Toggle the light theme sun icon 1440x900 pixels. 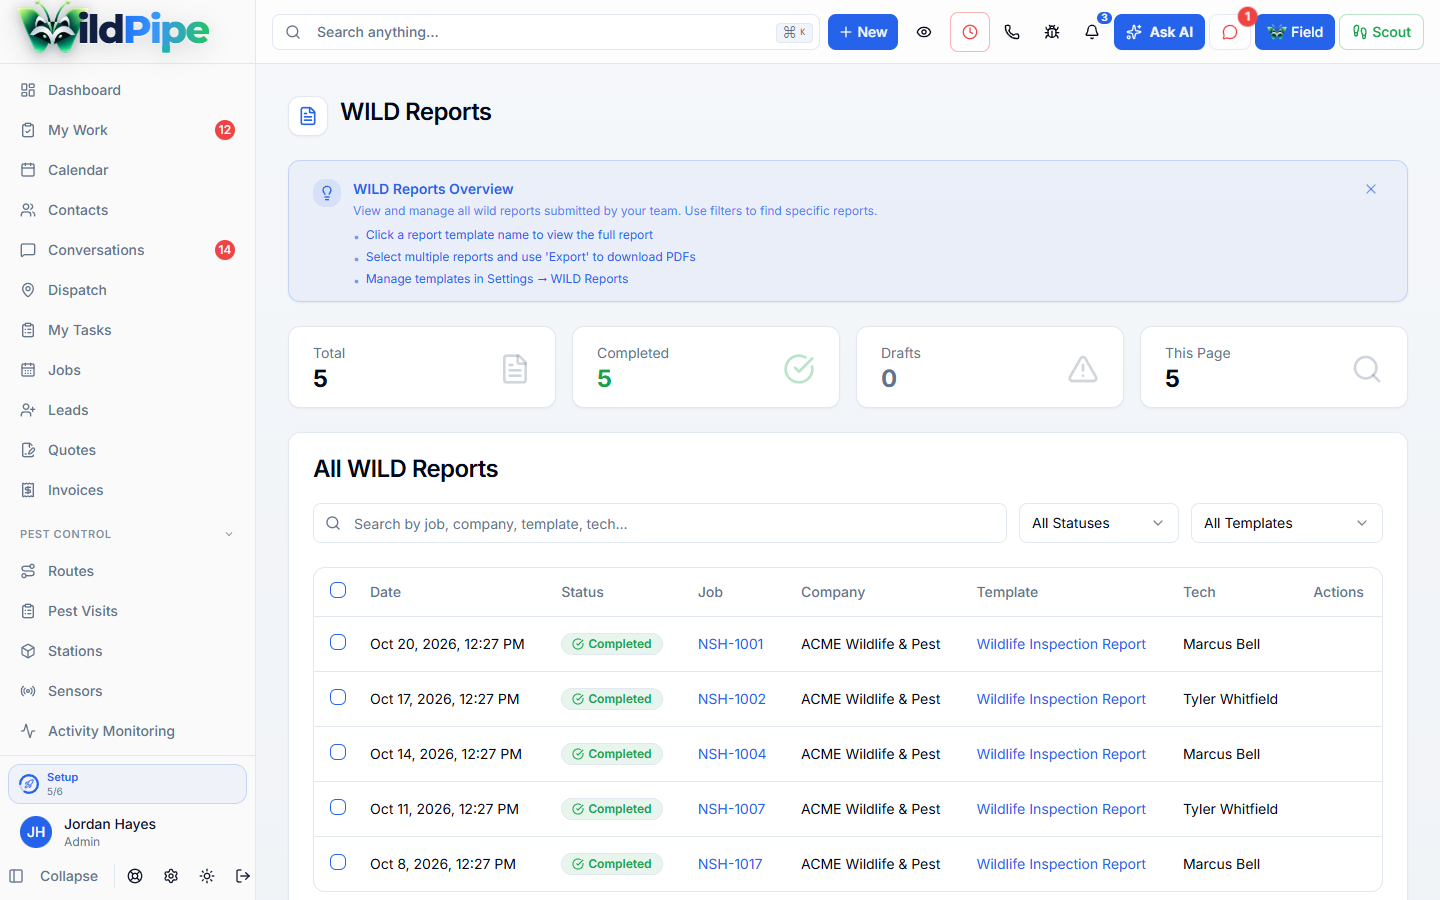[x=207, y=876]
